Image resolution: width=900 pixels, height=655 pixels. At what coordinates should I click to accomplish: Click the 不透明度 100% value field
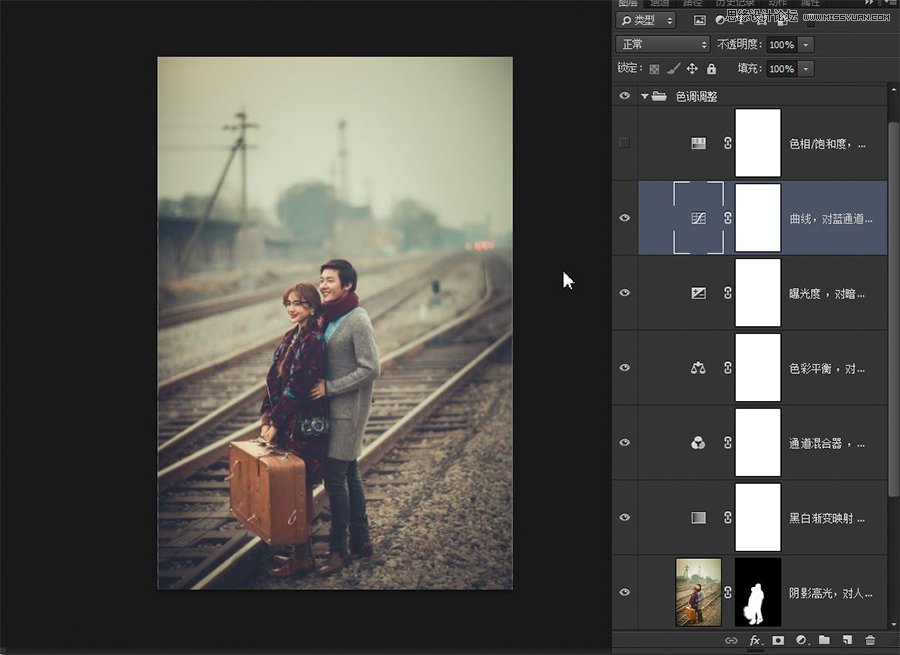pyautogui.click(x=782, y=44)
